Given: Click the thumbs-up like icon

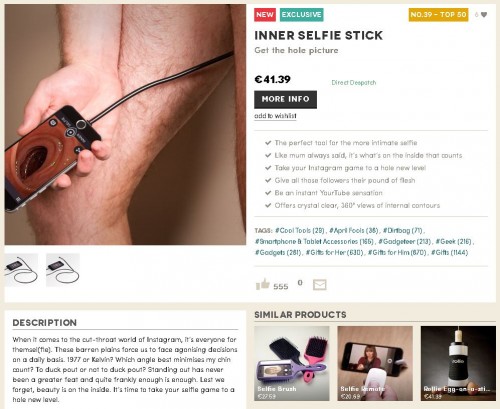Looking at the screenshot, I should [263, 284].
